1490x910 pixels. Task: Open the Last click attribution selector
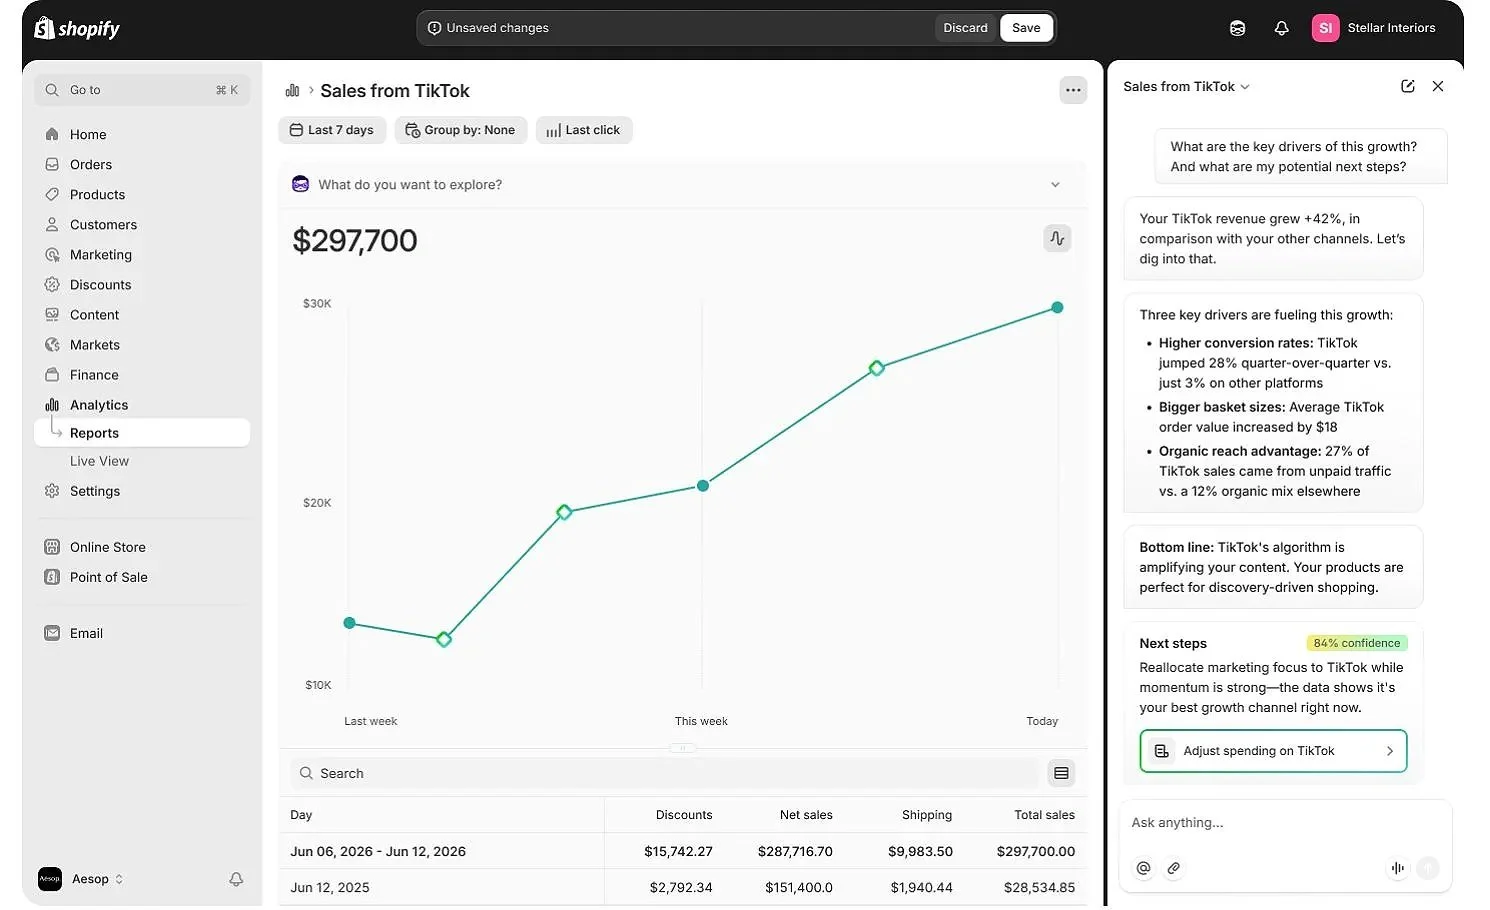coord(584,130)
